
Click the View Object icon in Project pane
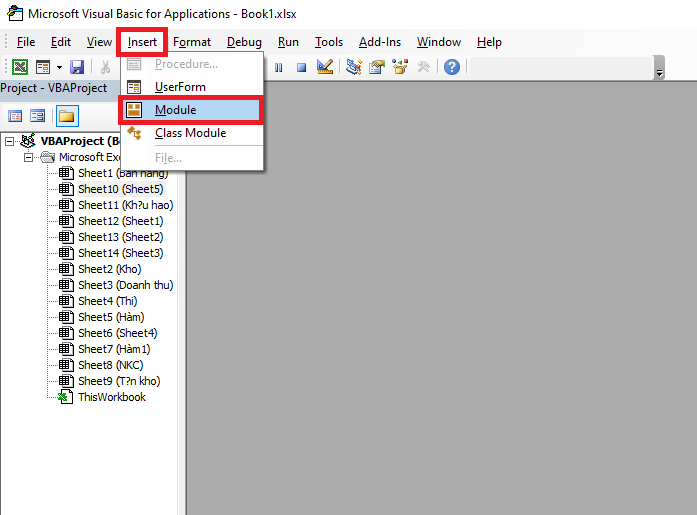pyautogui.click(x=37, y=116)
